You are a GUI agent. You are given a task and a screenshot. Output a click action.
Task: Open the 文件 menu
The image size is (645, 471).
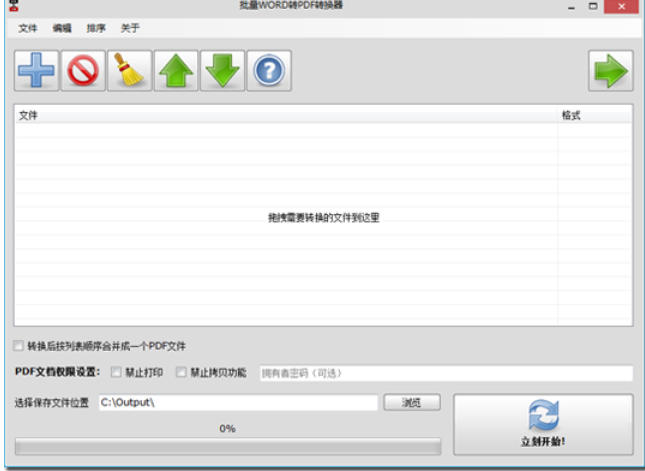tap(28, 28)
